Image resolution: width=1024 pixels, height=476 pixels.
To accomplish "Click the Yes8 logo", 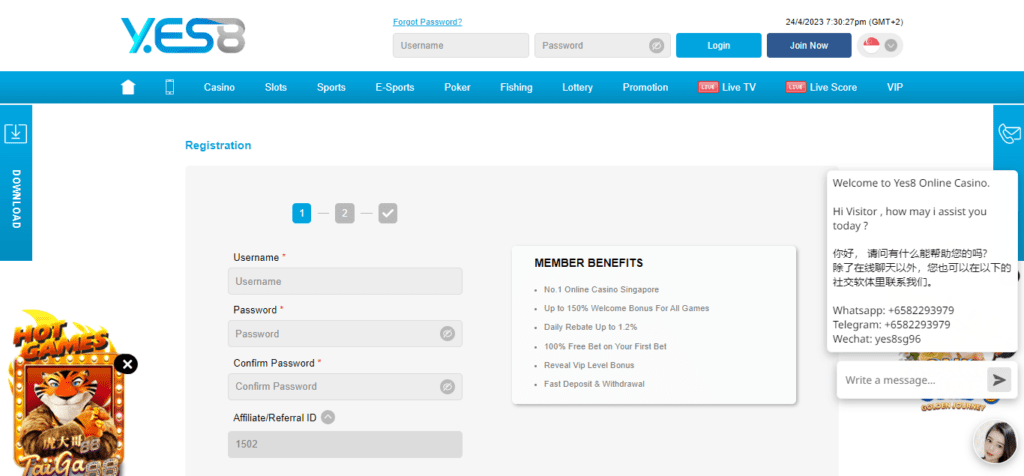I will pos(183,35).
